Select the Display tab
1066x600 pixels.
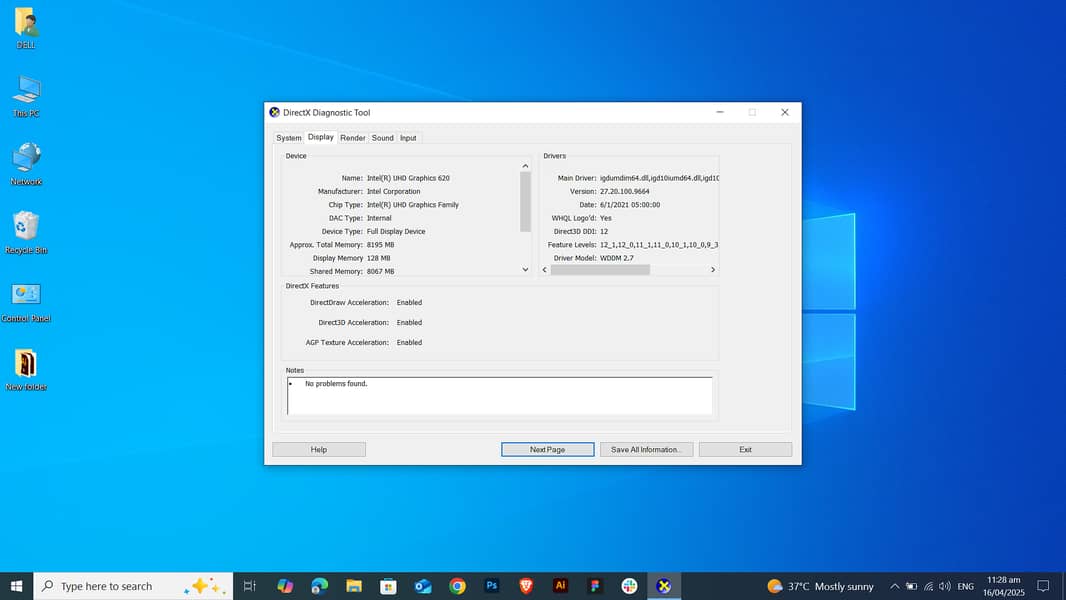pyautogui.click(x=320, y=137)
